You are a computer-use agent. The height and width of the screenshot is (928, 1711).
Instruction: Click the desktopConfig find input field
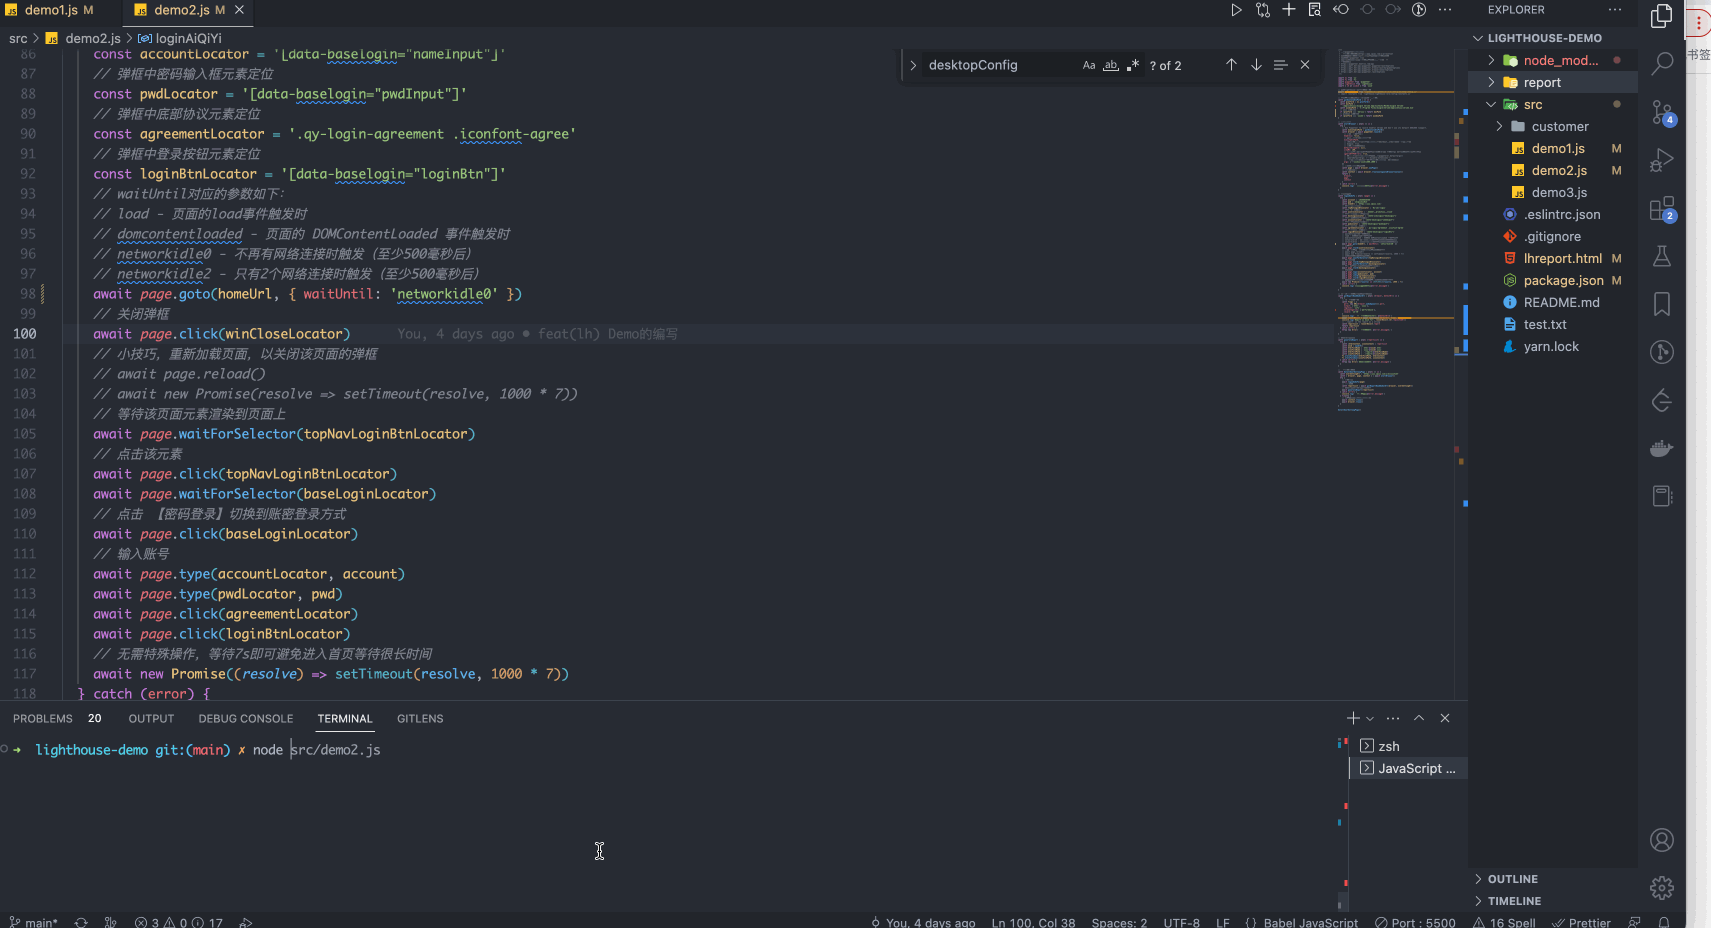[1000, 65]
